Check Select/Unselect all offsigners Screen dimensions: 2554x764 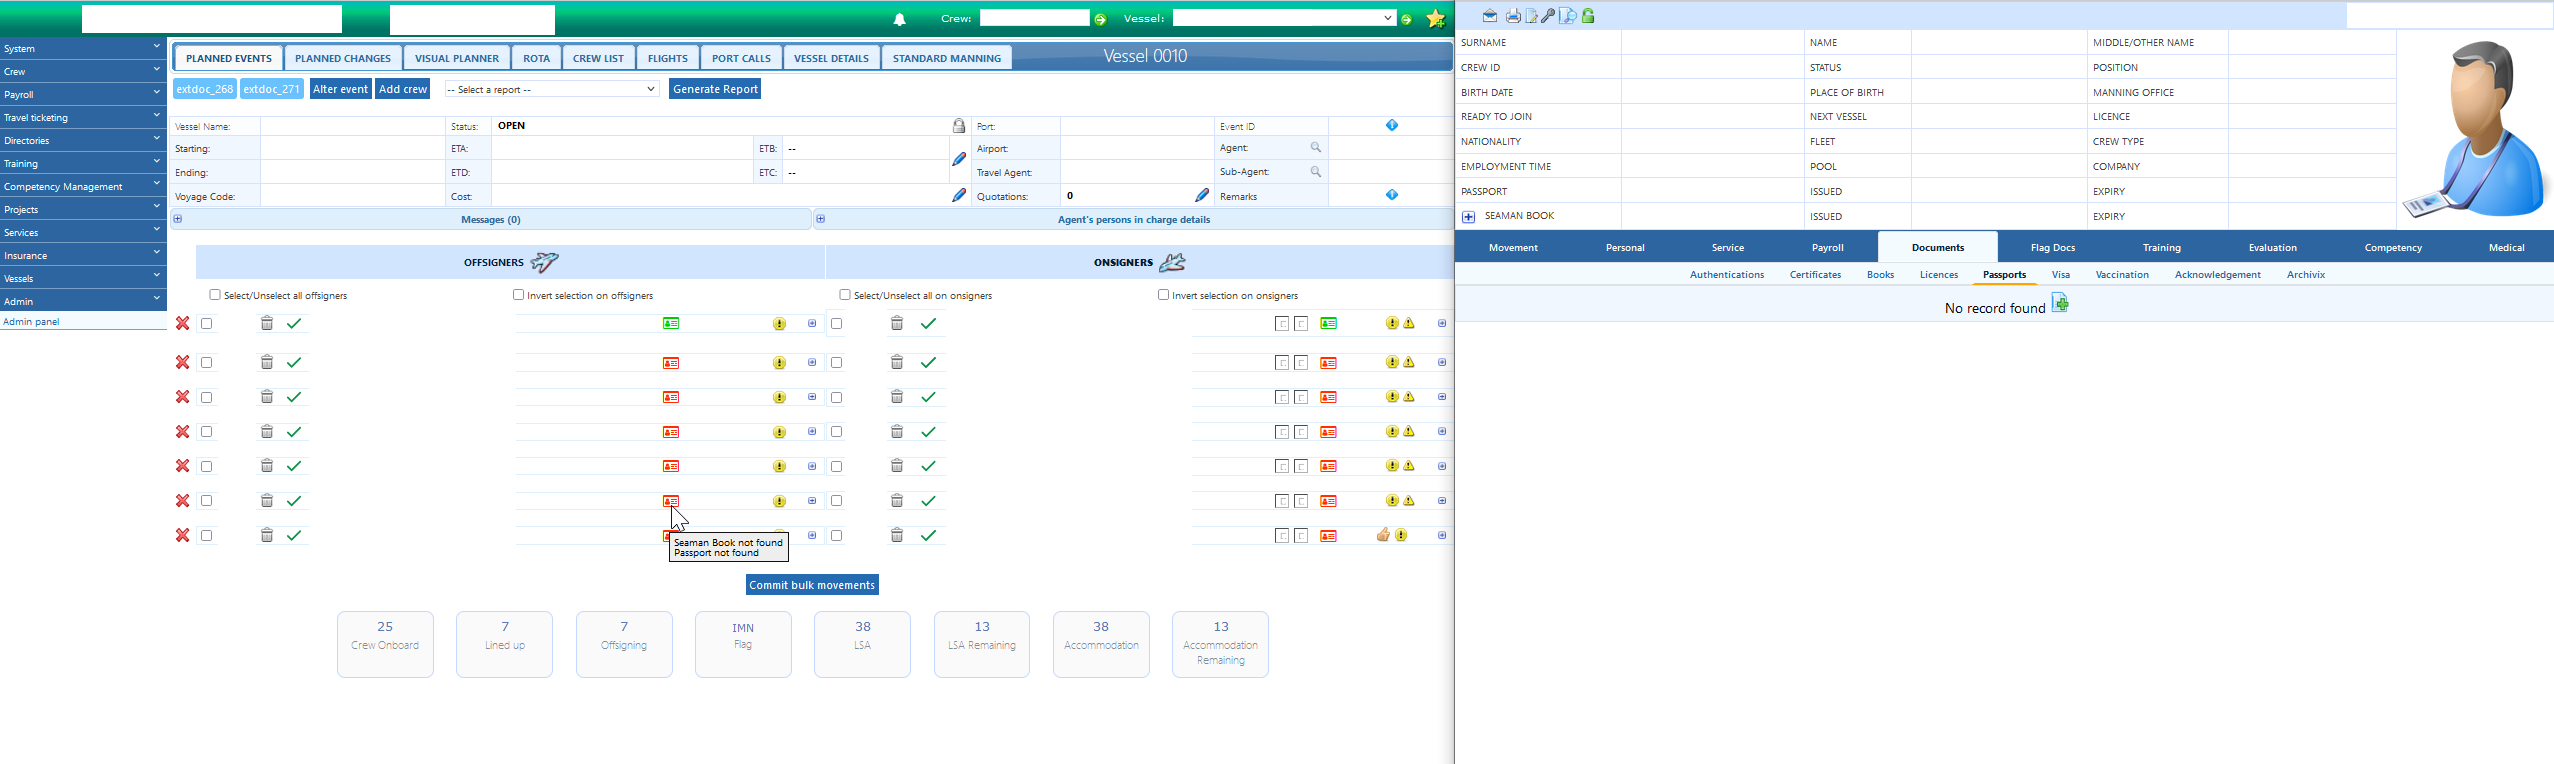[x=215, y=295]
